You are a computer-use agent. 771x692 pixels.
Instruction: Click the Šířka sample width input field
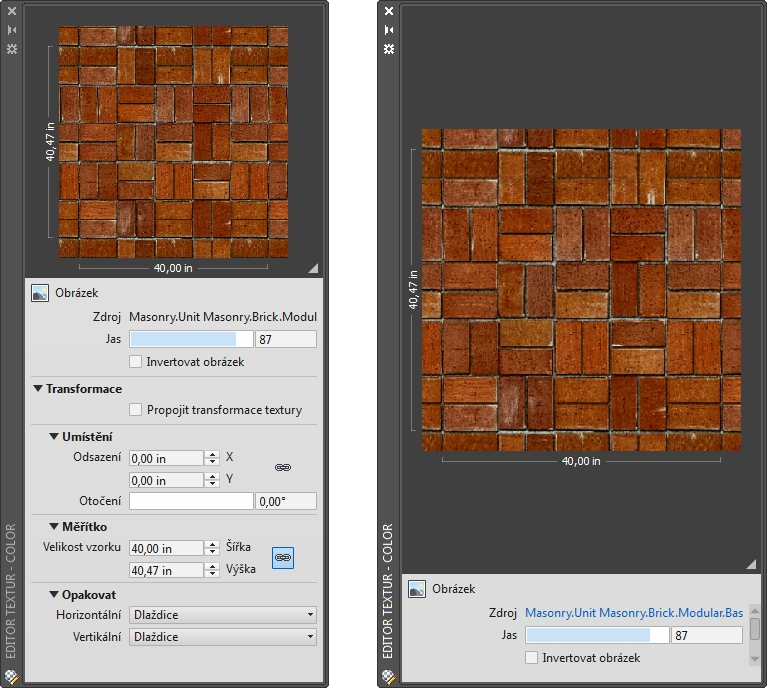[166, 548]
